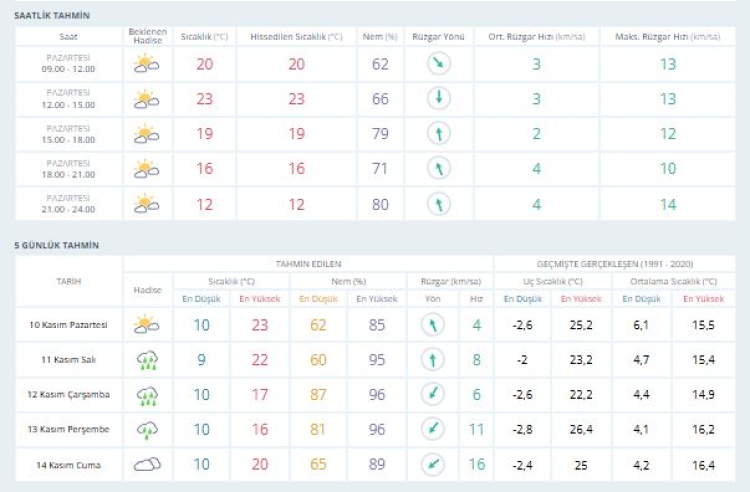750x492 pixels.
Task: Select the wind direction icon for 13 Kasım Perşembe
Action: click(x=432, y=430)
